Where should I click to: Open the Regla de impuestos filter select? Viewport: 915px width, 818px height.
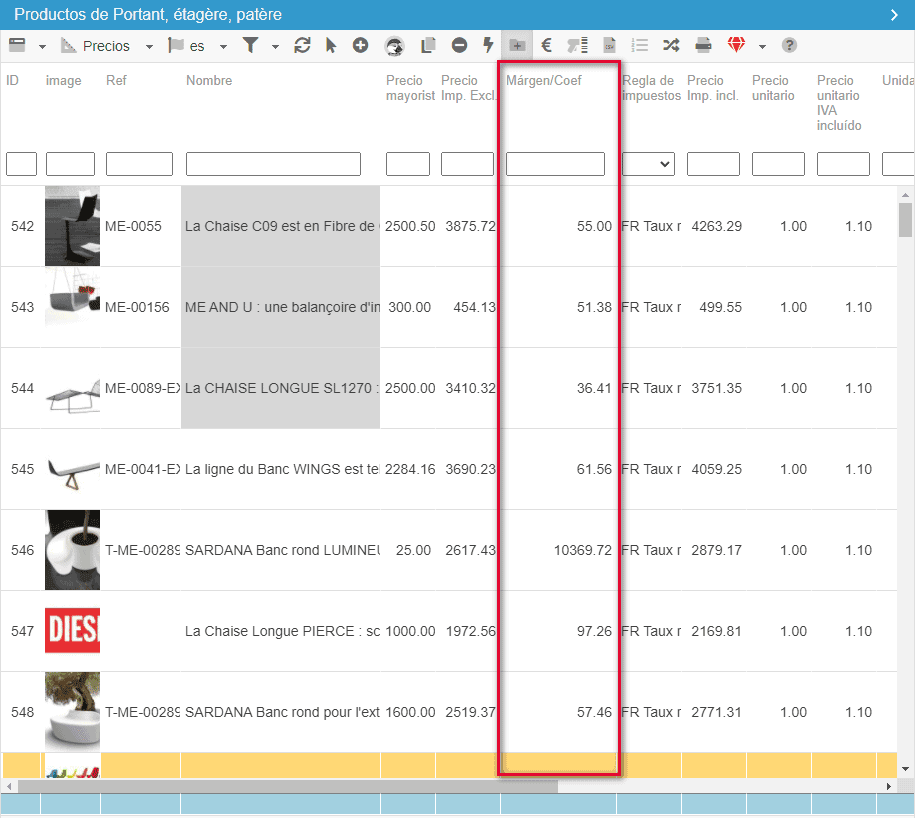pos(648,164)
